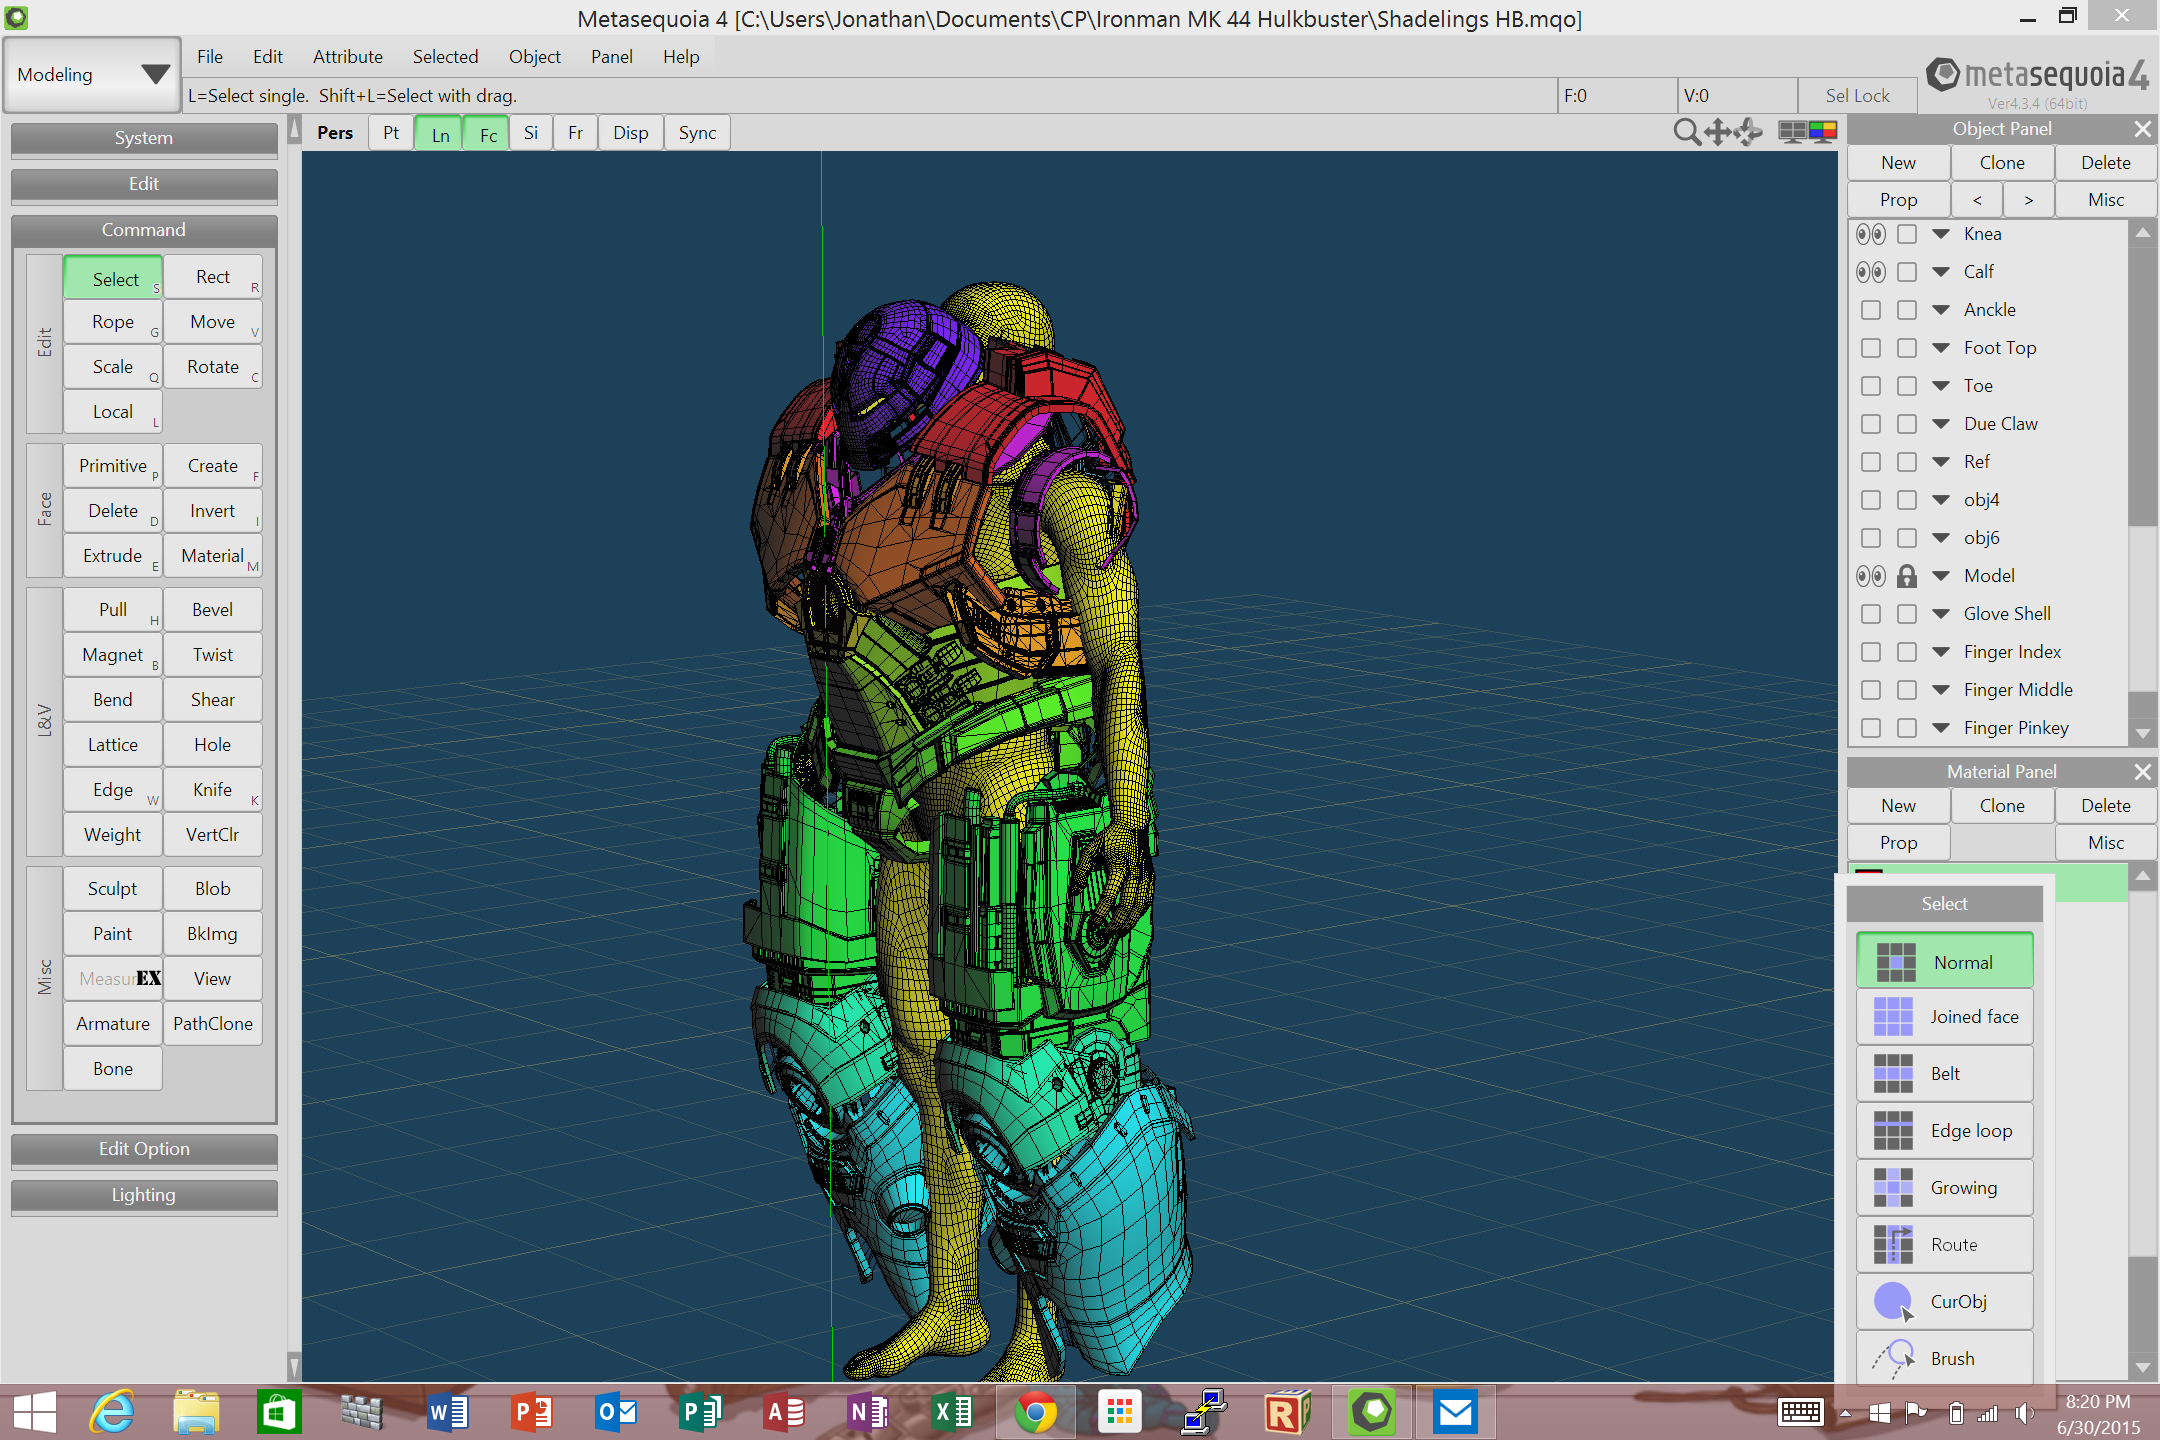Open the Object menu
The height and width of the screenshot is (1440, 2160).
pyautogui.click(x=535, y=57)
